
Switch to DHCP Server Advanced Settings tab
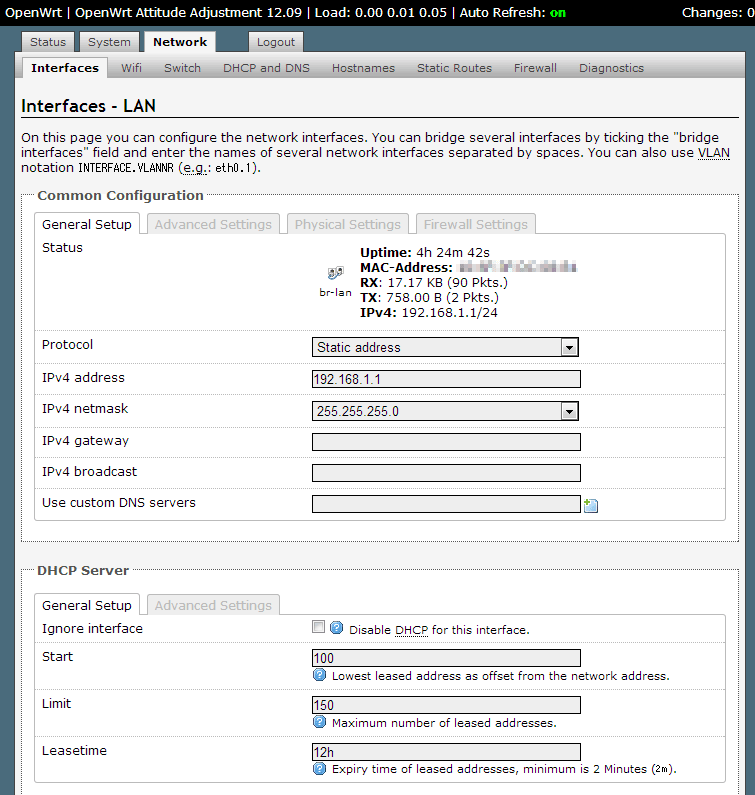click(x=213, y=605)
